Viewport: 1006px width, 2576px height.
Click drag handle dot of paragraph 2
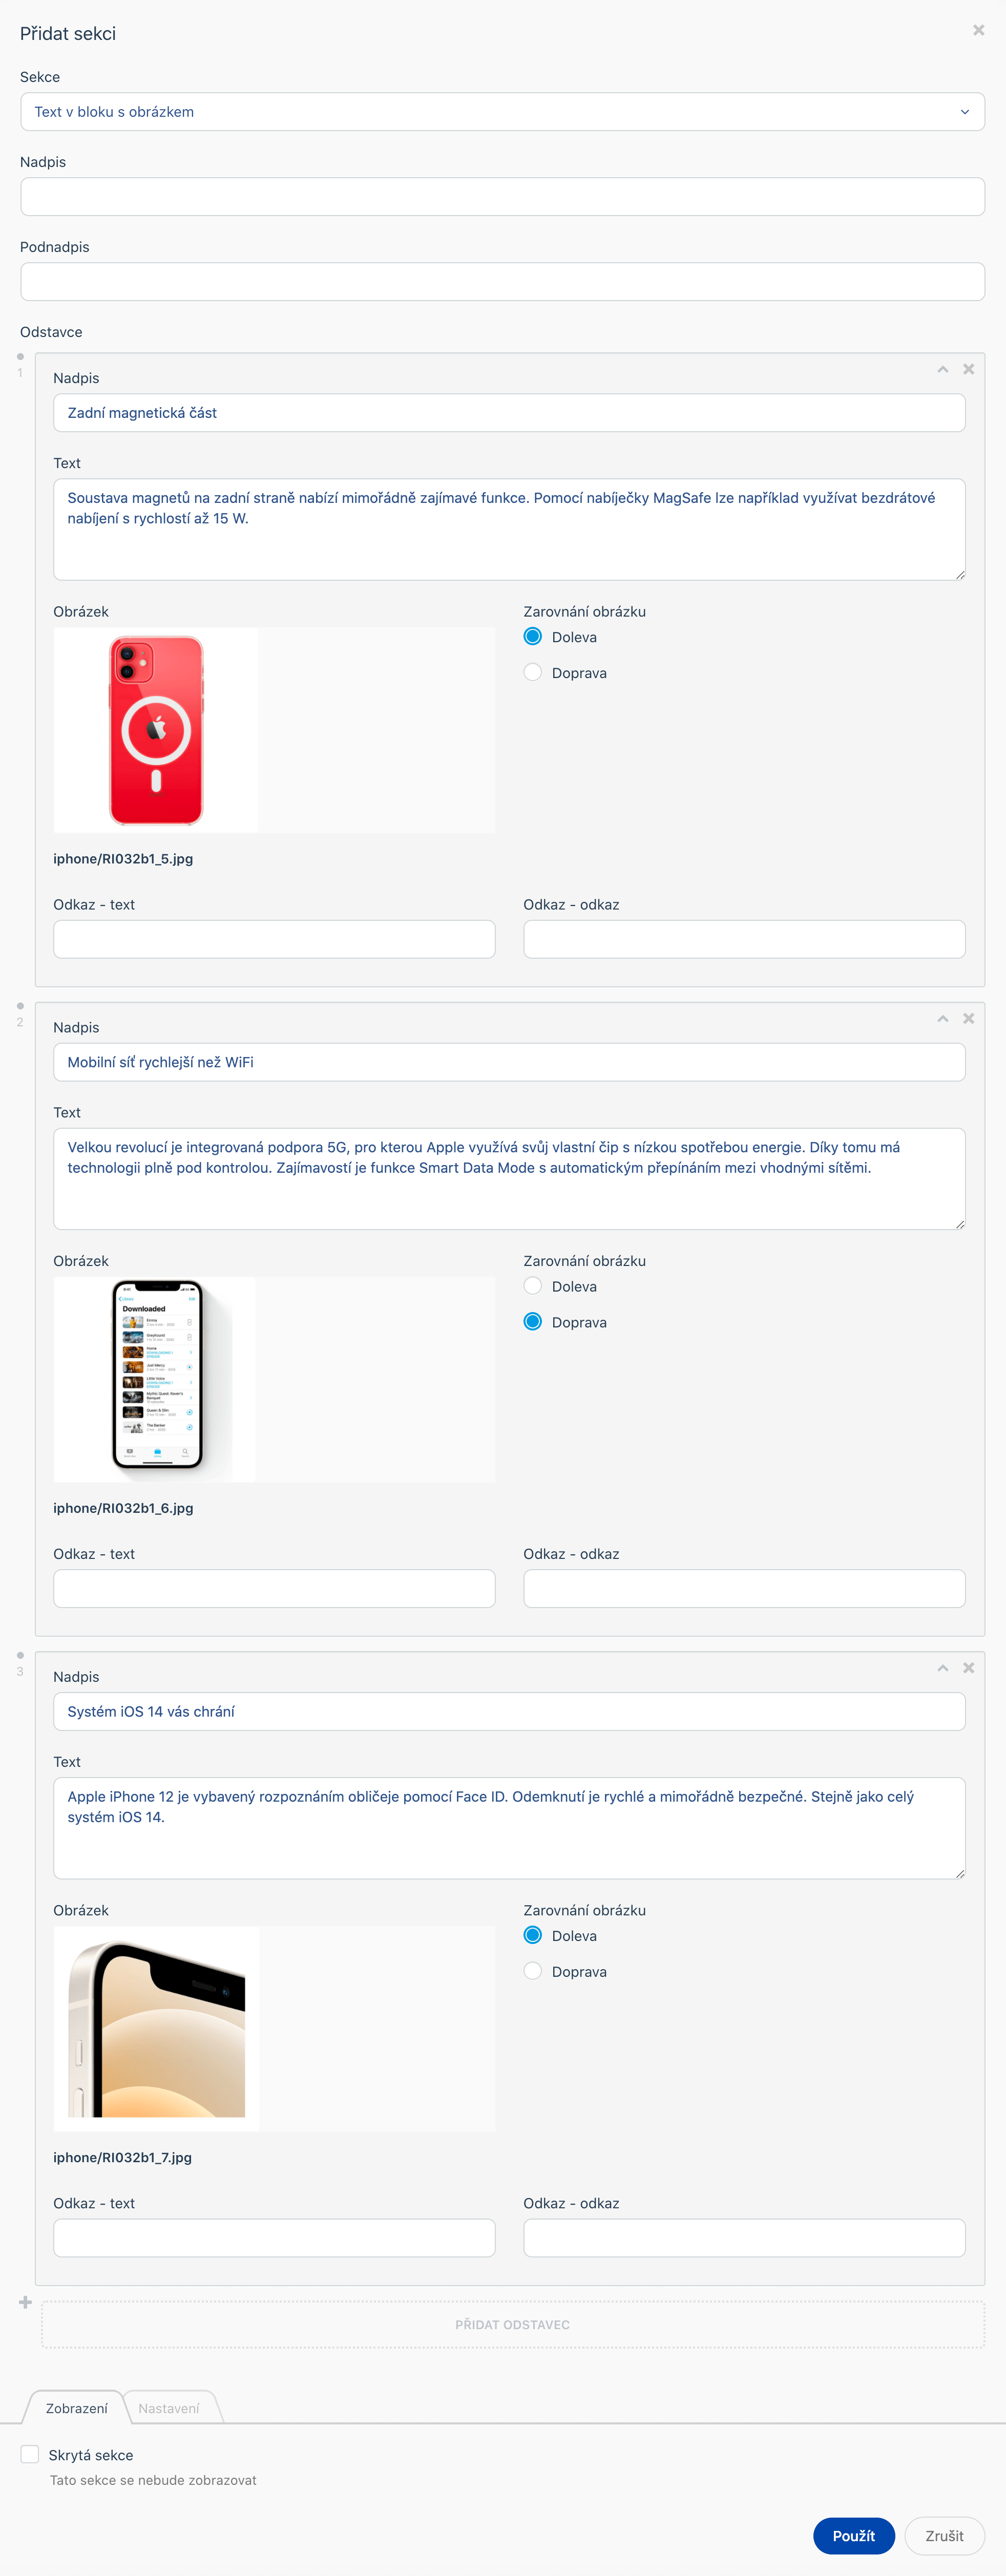coord(20,1005)
